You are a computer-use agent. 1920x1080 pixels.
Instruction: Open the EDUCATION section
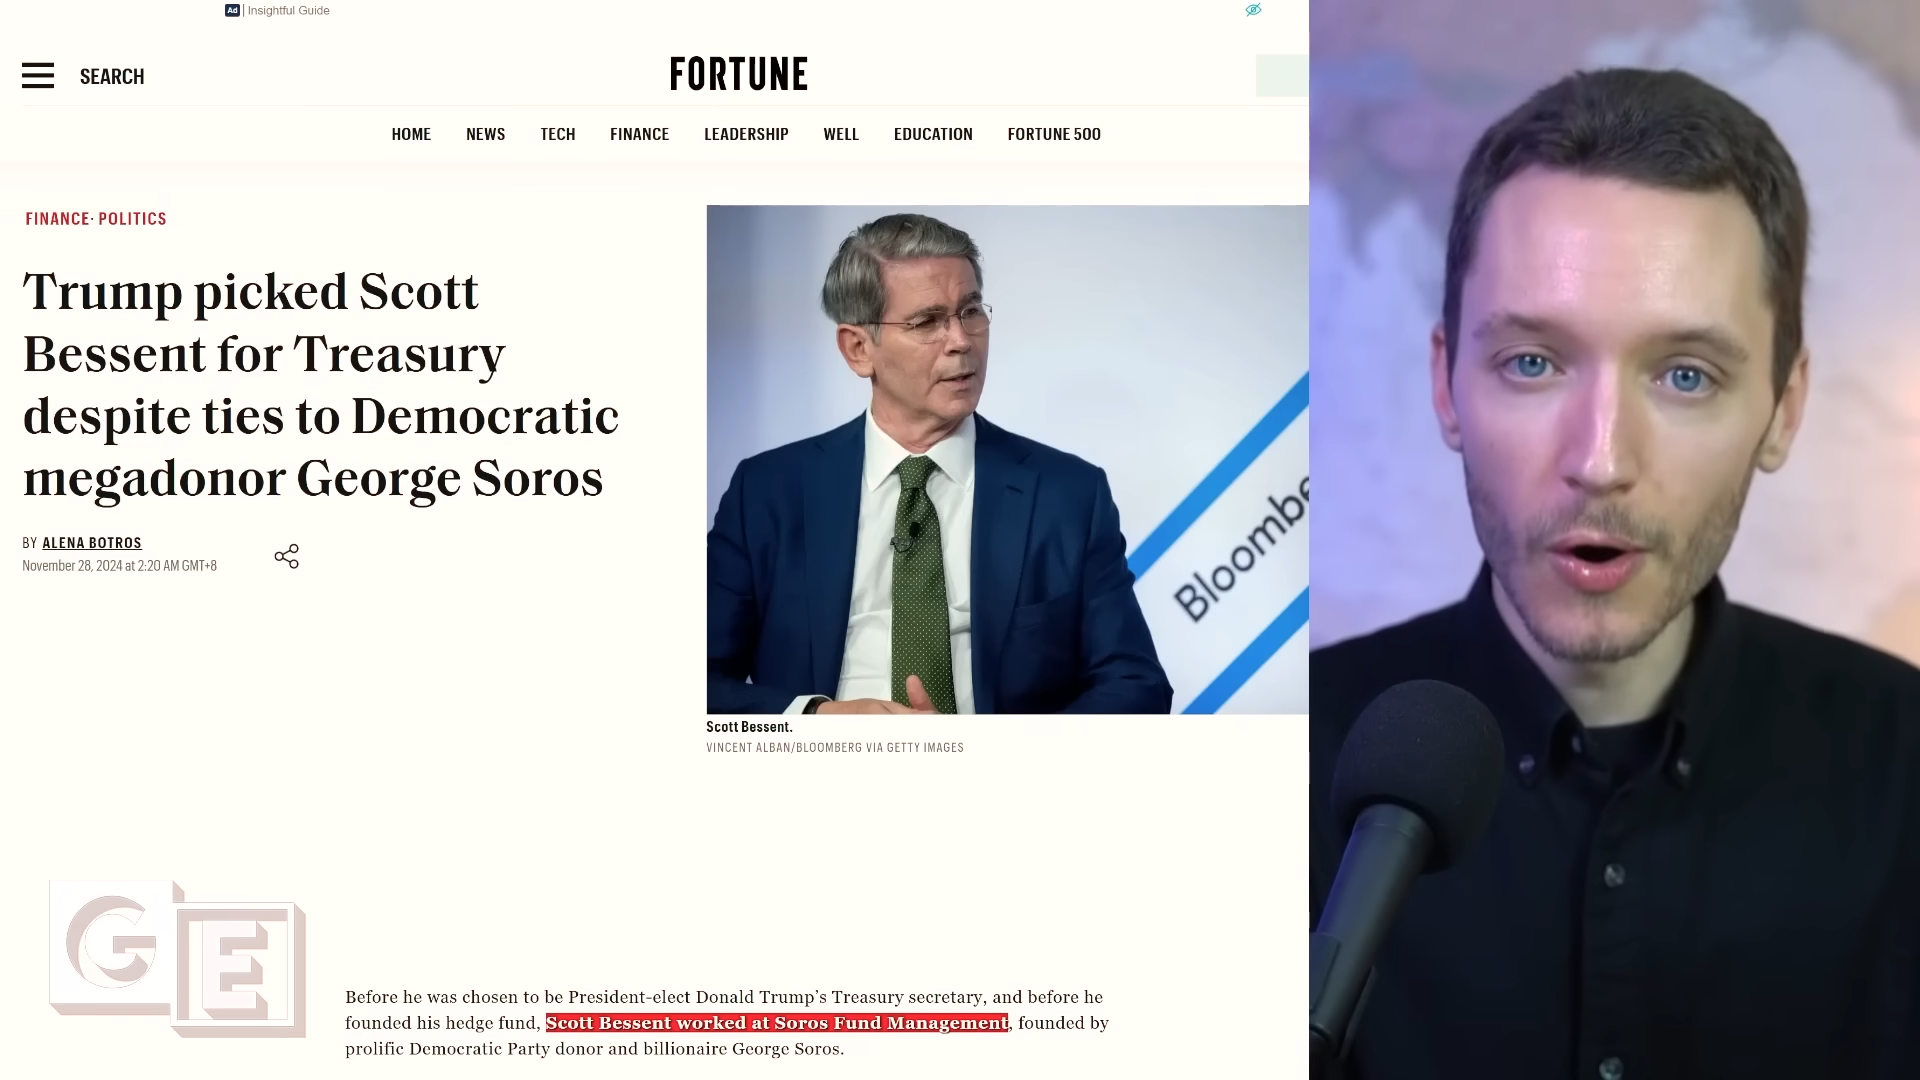[x=933, y=134]
